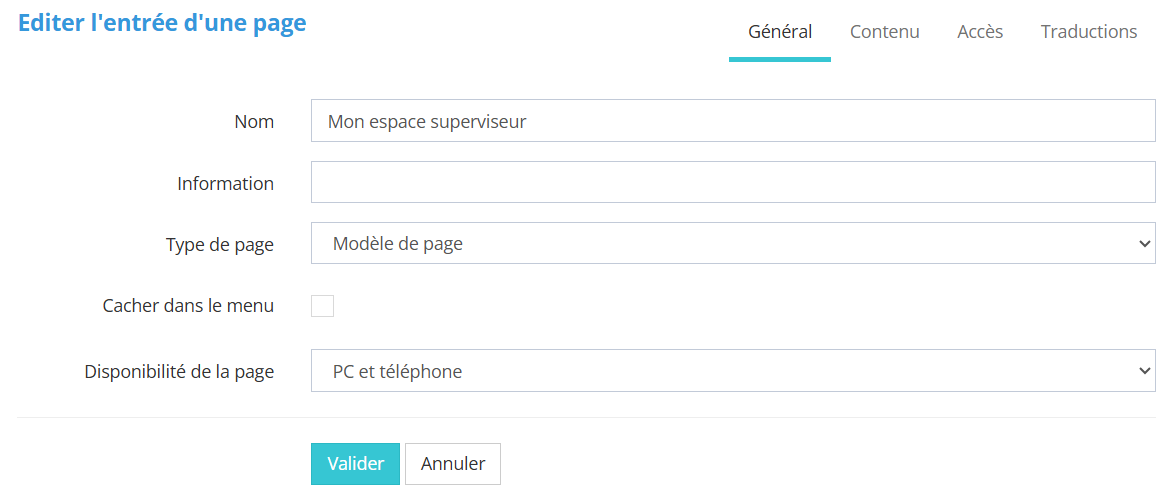This screenshot has width=1171, height=492.
Task: Click the Information field label
Action: pos(225,184)
